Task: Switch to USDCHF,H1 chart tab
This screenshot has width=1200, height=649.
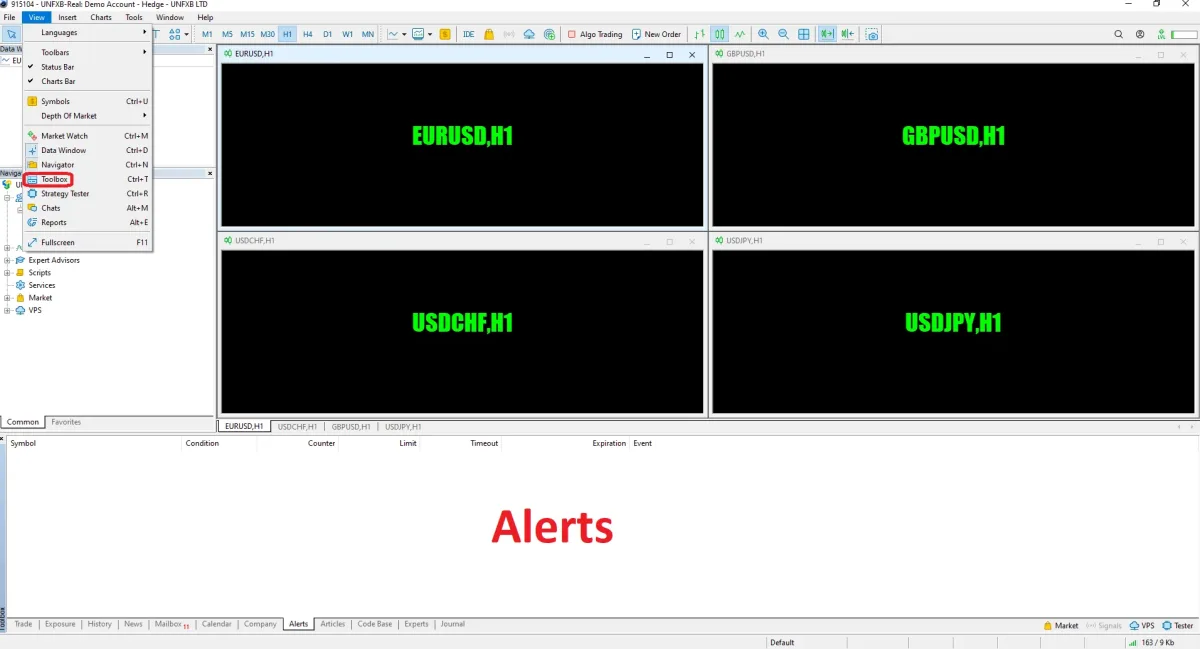Action: pos(297,426)
